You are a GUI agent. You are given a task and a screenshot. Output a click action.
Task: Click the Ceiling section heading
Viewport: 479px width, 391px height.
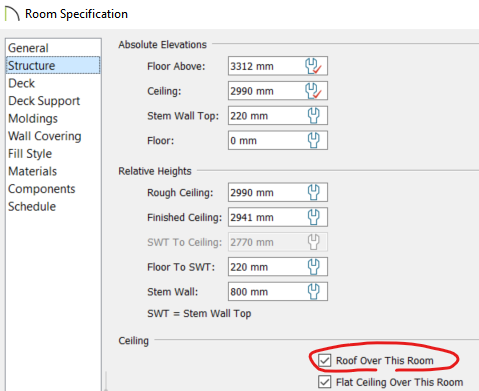[x=133, y=341]
